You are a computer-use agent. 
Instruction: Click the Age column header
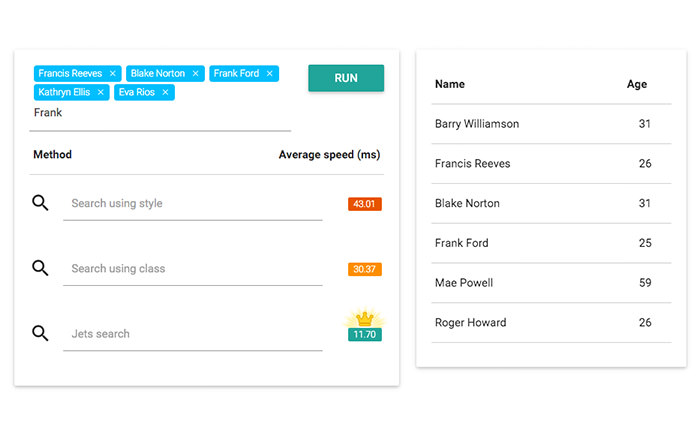(x=637, y=84)
